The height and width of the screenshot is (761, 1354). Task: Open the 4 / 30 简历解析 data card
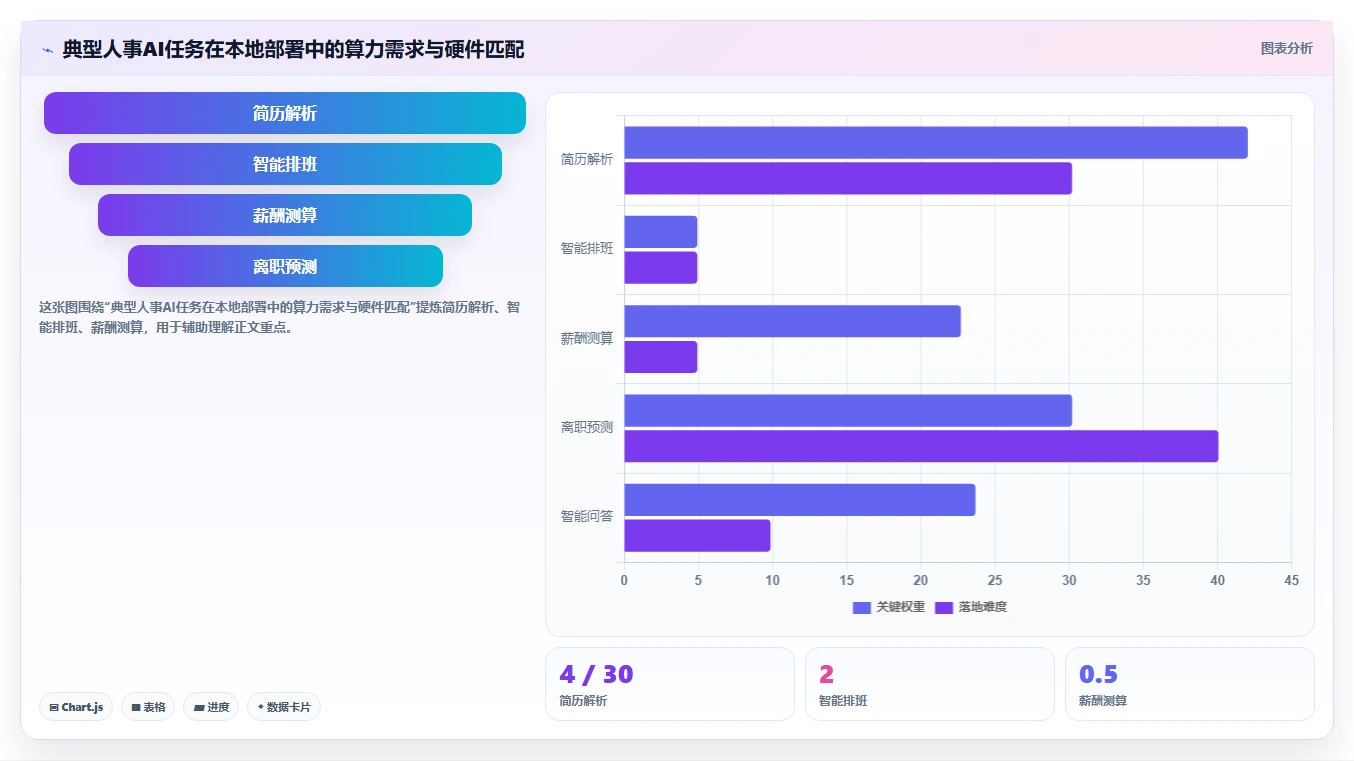coord(670,684)
